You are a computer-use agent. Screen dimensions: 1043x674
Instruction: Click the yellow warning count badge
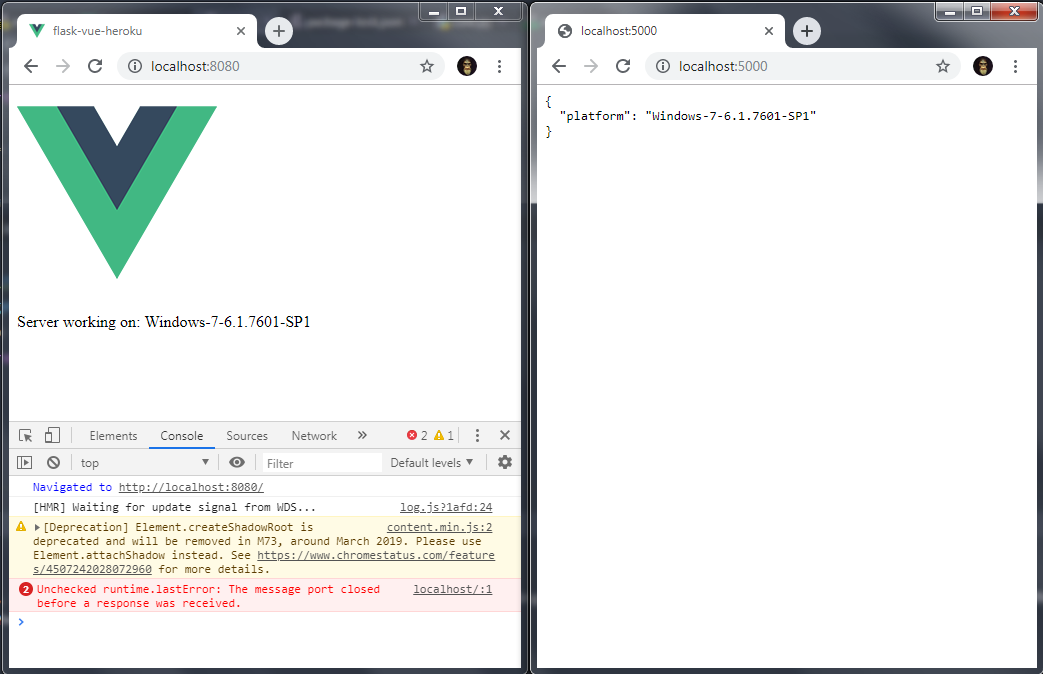click(444, 435)
